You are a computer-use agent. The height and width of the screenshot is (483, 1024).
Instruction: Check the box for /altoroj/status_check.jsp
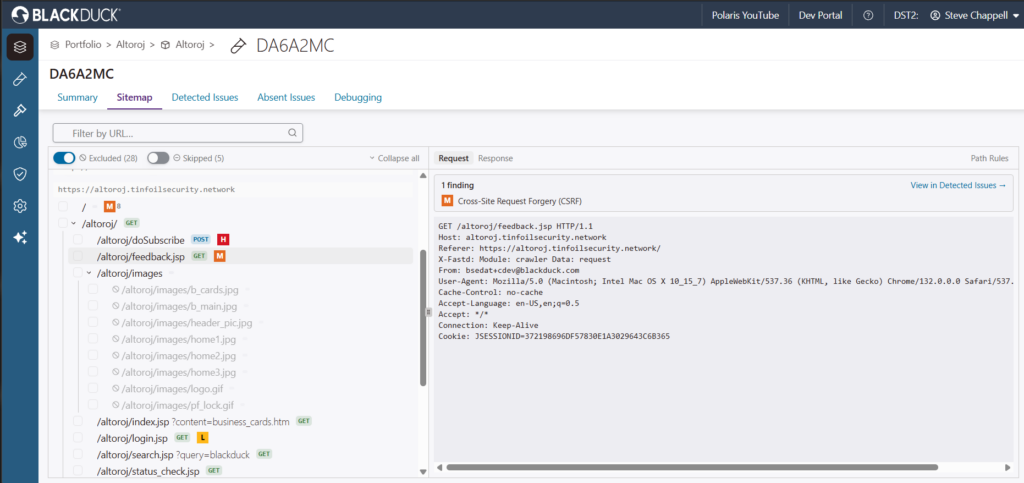point(78,471)
